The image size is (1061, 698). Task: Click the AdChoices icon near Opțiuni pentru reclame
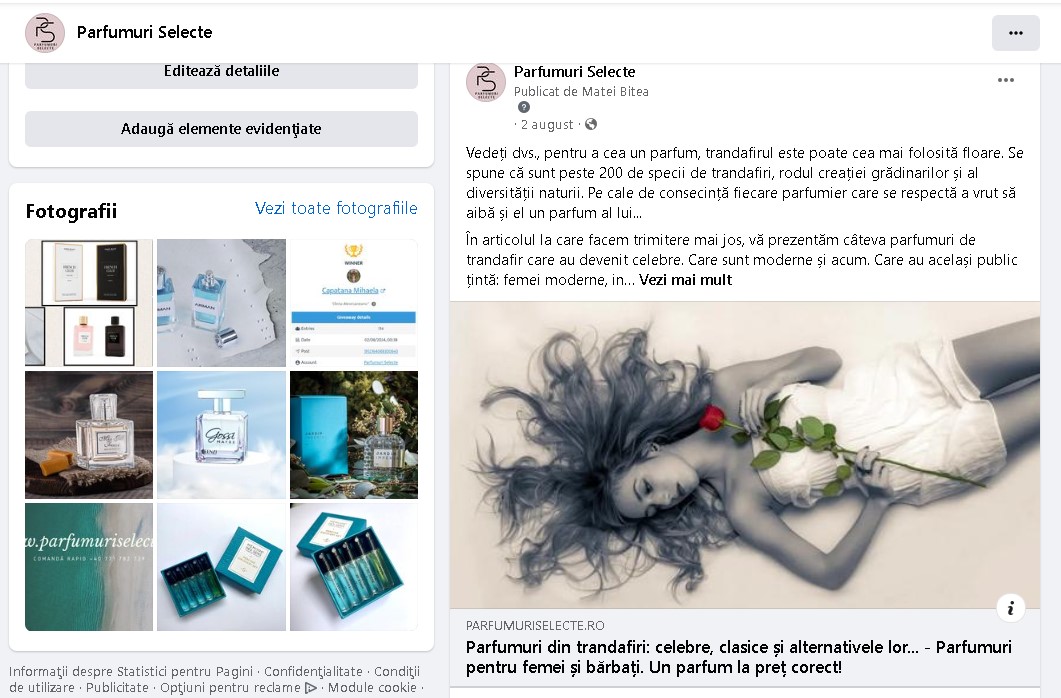(x=311, y=688)
